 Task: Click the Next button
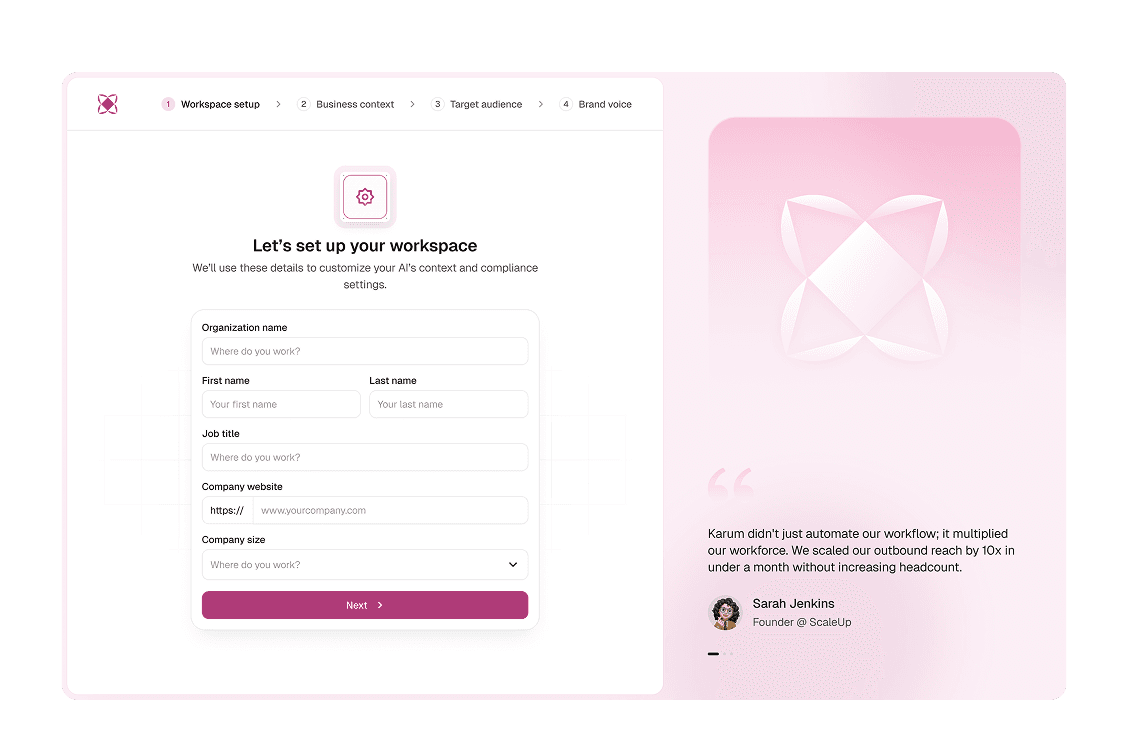click(365, 605)
